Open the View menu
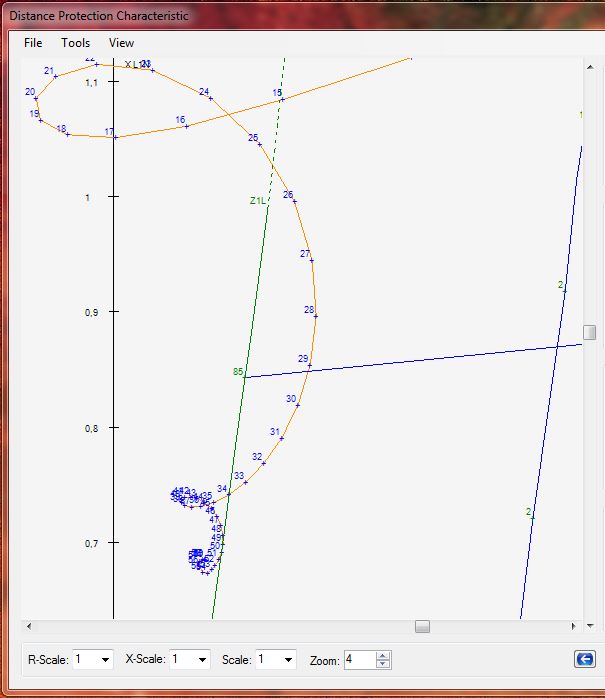The height and width of the screenshot is (698, 605). coord(121,43)
